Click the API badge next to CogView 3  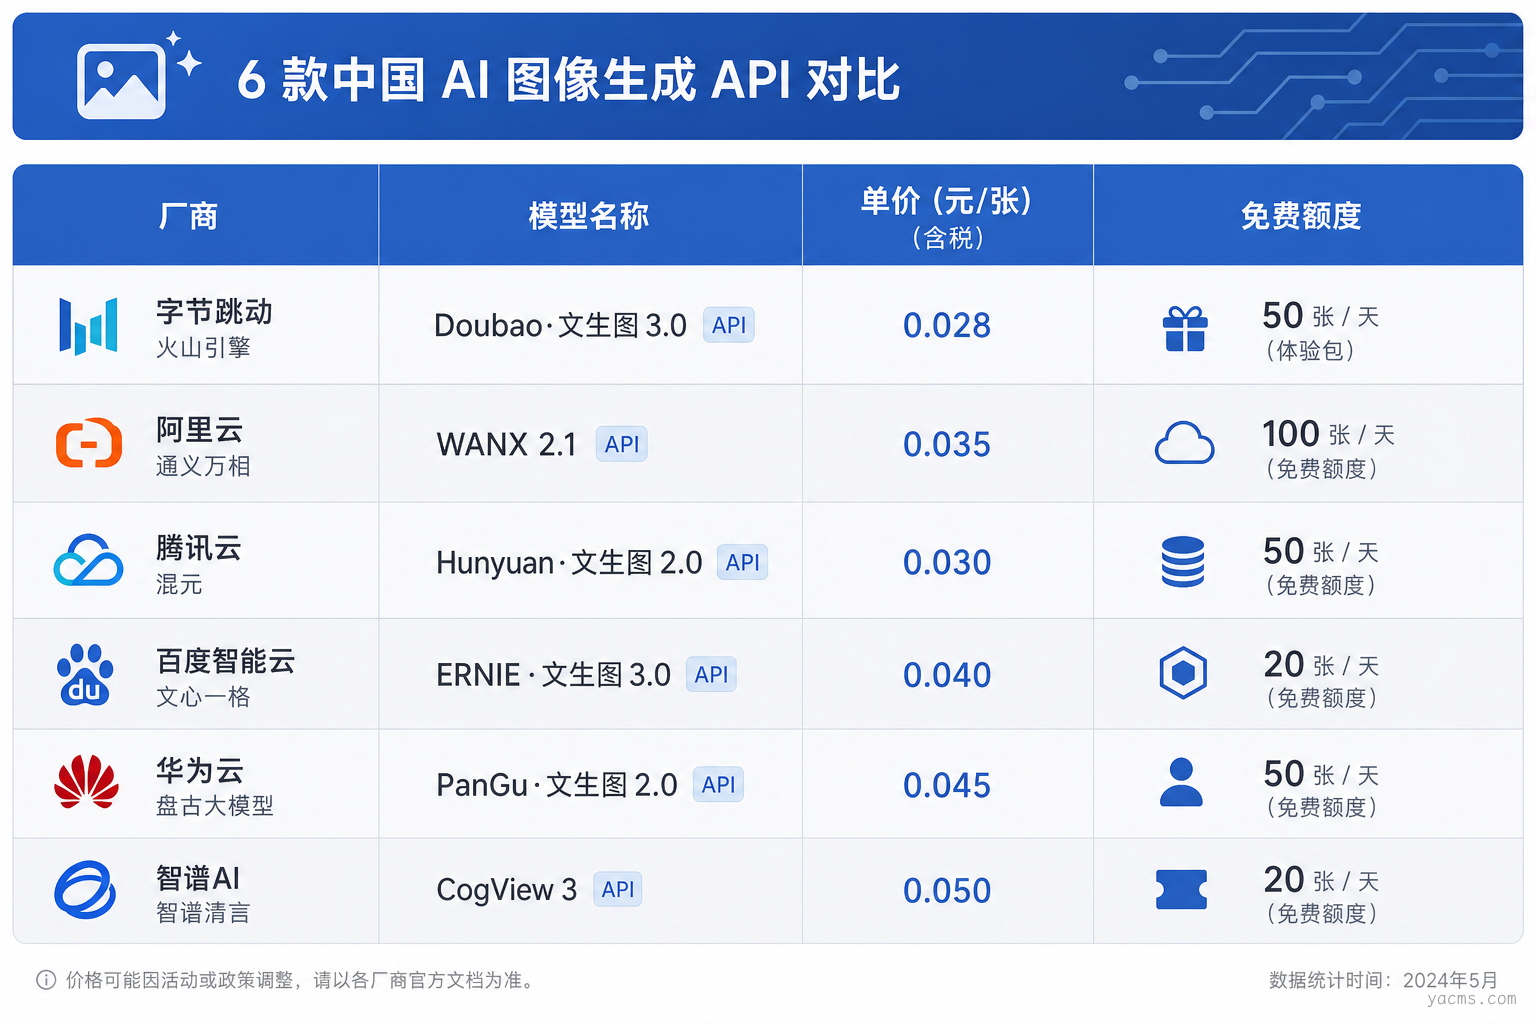618,889
